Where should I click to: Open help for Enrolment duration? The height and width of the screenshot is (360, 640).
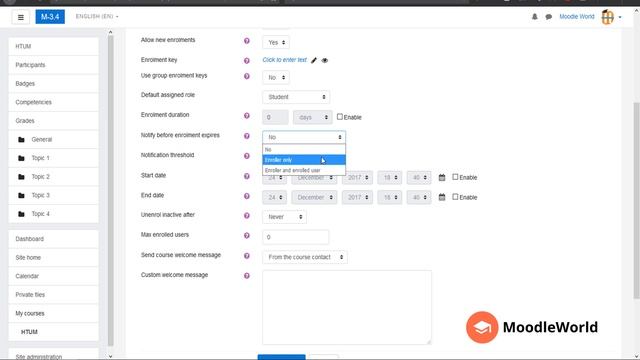247,116
